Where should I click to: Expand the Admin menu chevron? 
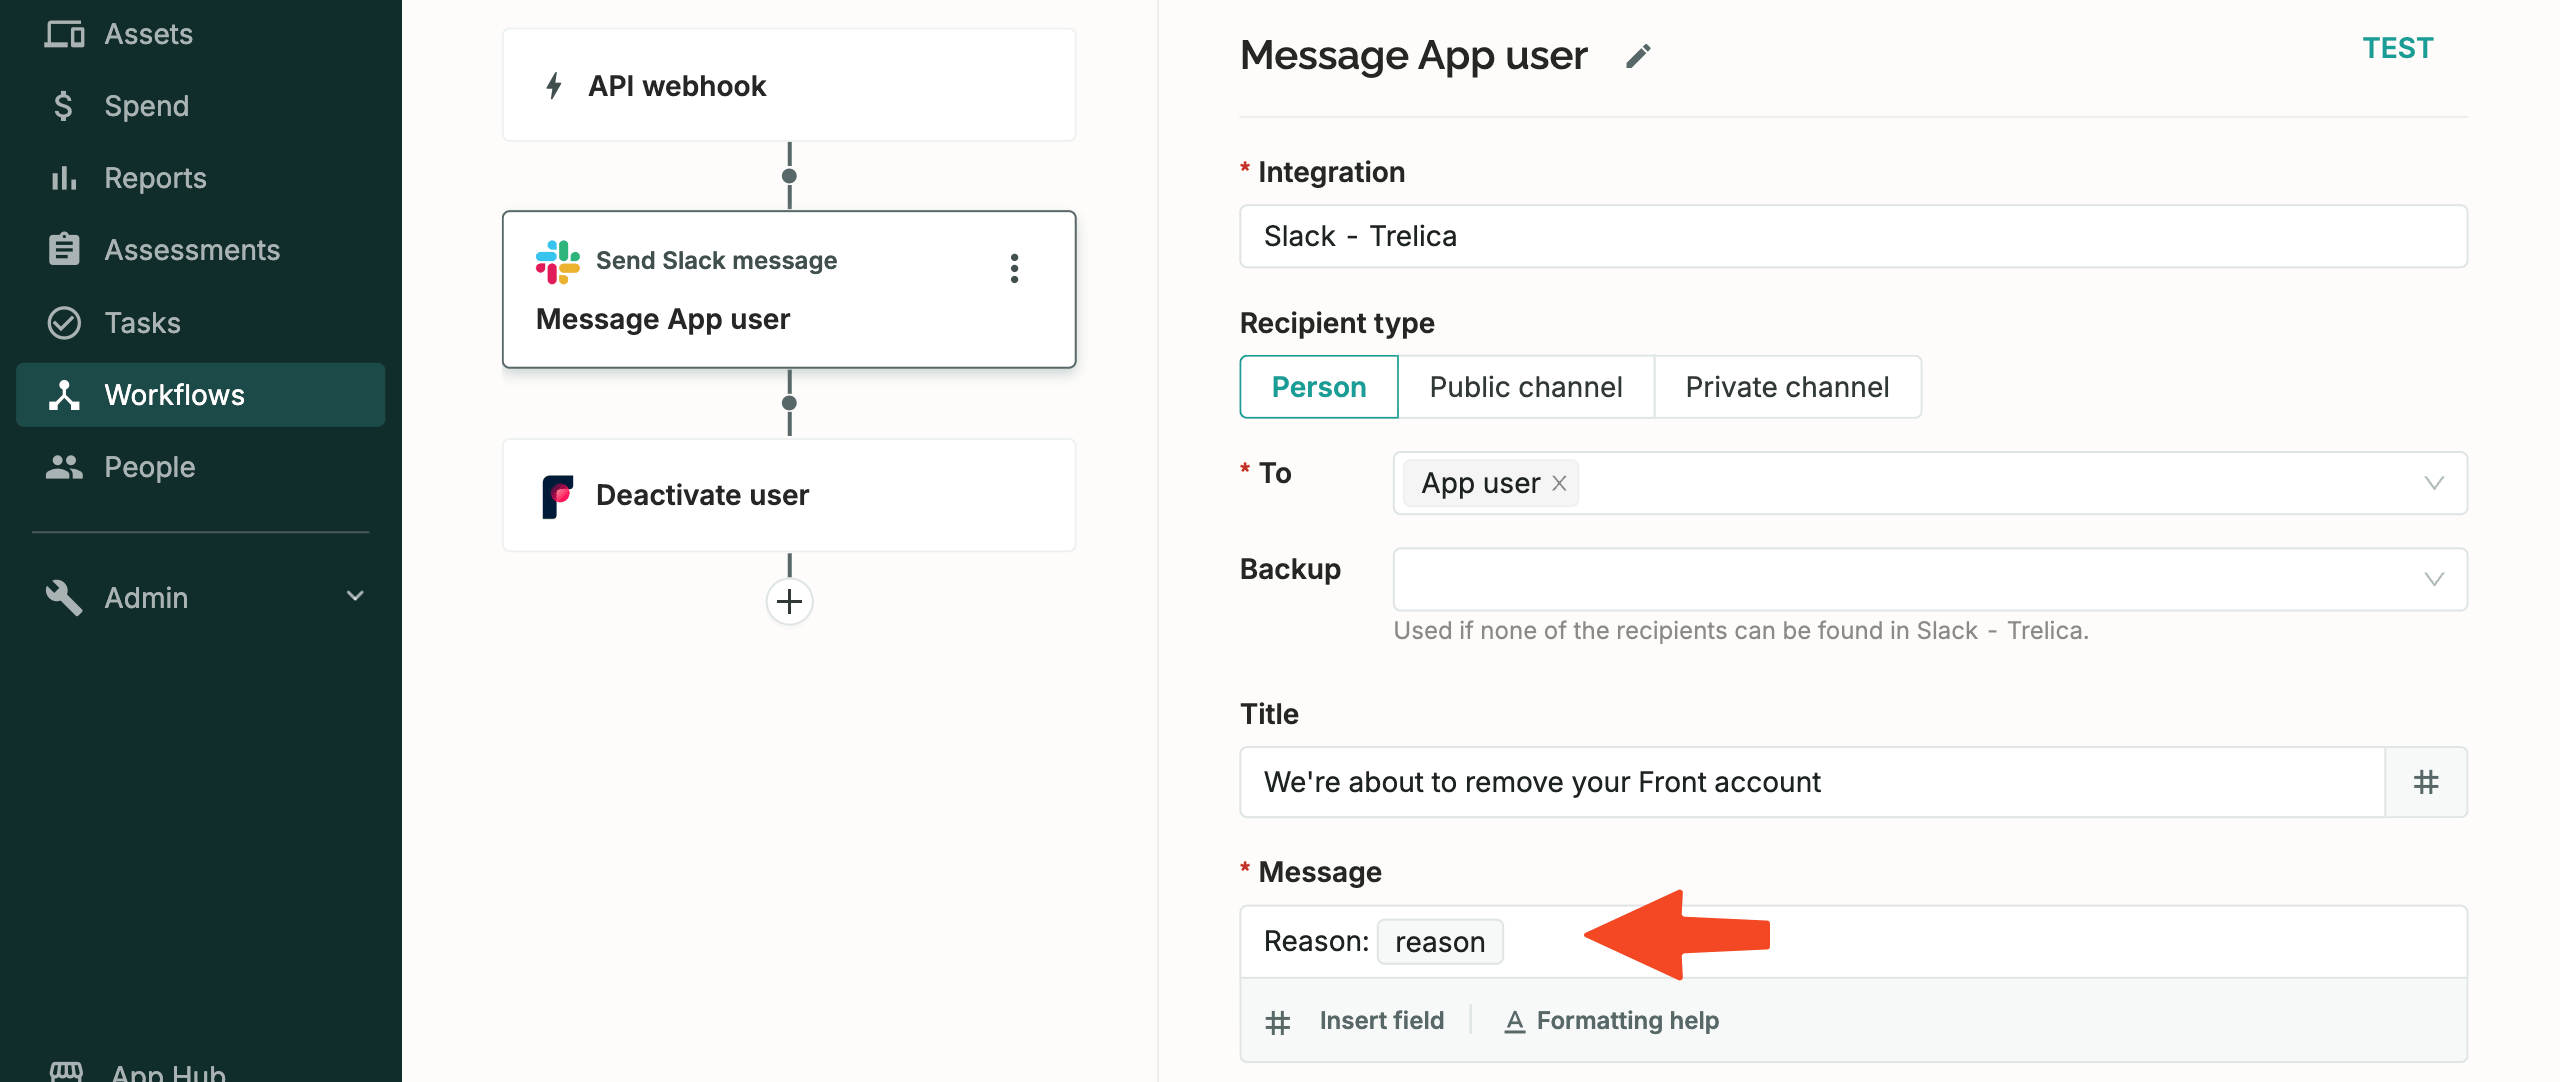click(355, 596)
